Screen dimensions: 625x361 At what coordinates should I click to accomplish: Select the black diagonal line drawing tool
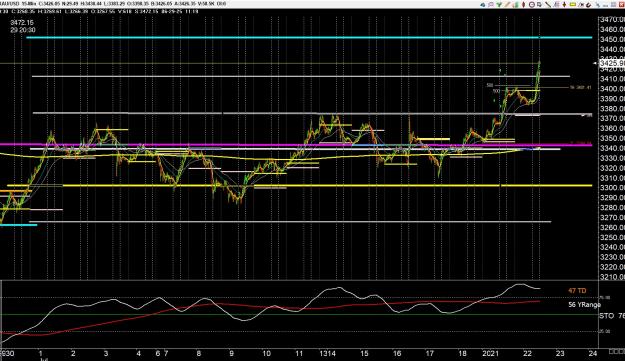tap(548, 5)
